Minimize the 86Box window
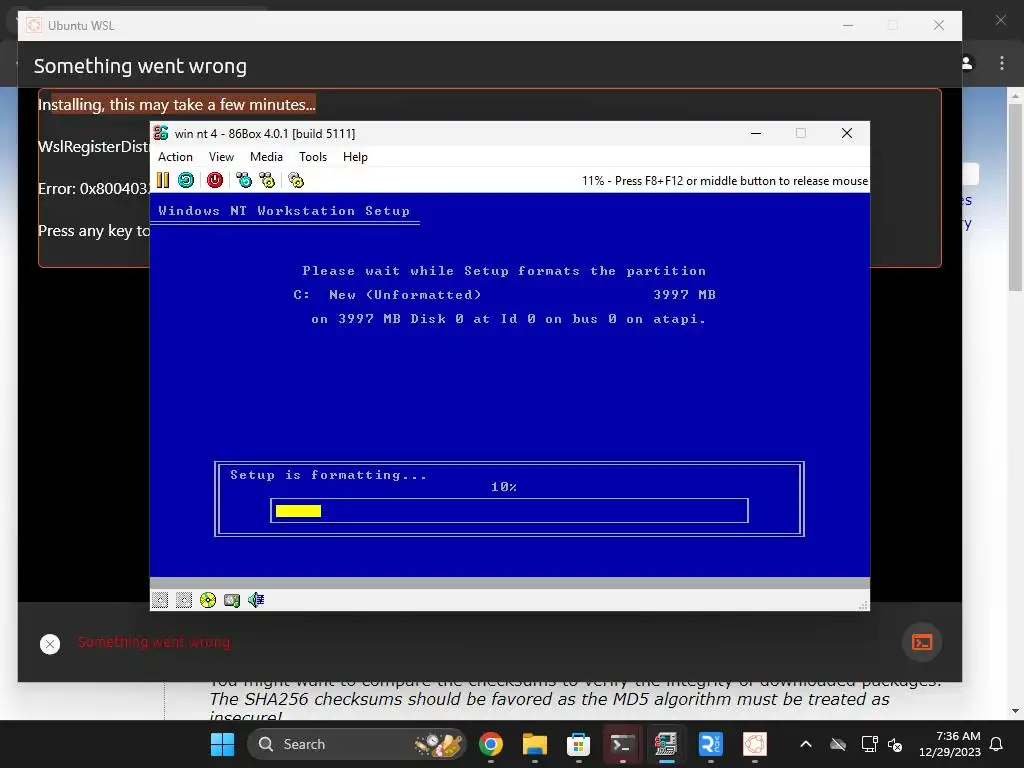The height and width of the screenshot is (768, 1024). point(756,133)
